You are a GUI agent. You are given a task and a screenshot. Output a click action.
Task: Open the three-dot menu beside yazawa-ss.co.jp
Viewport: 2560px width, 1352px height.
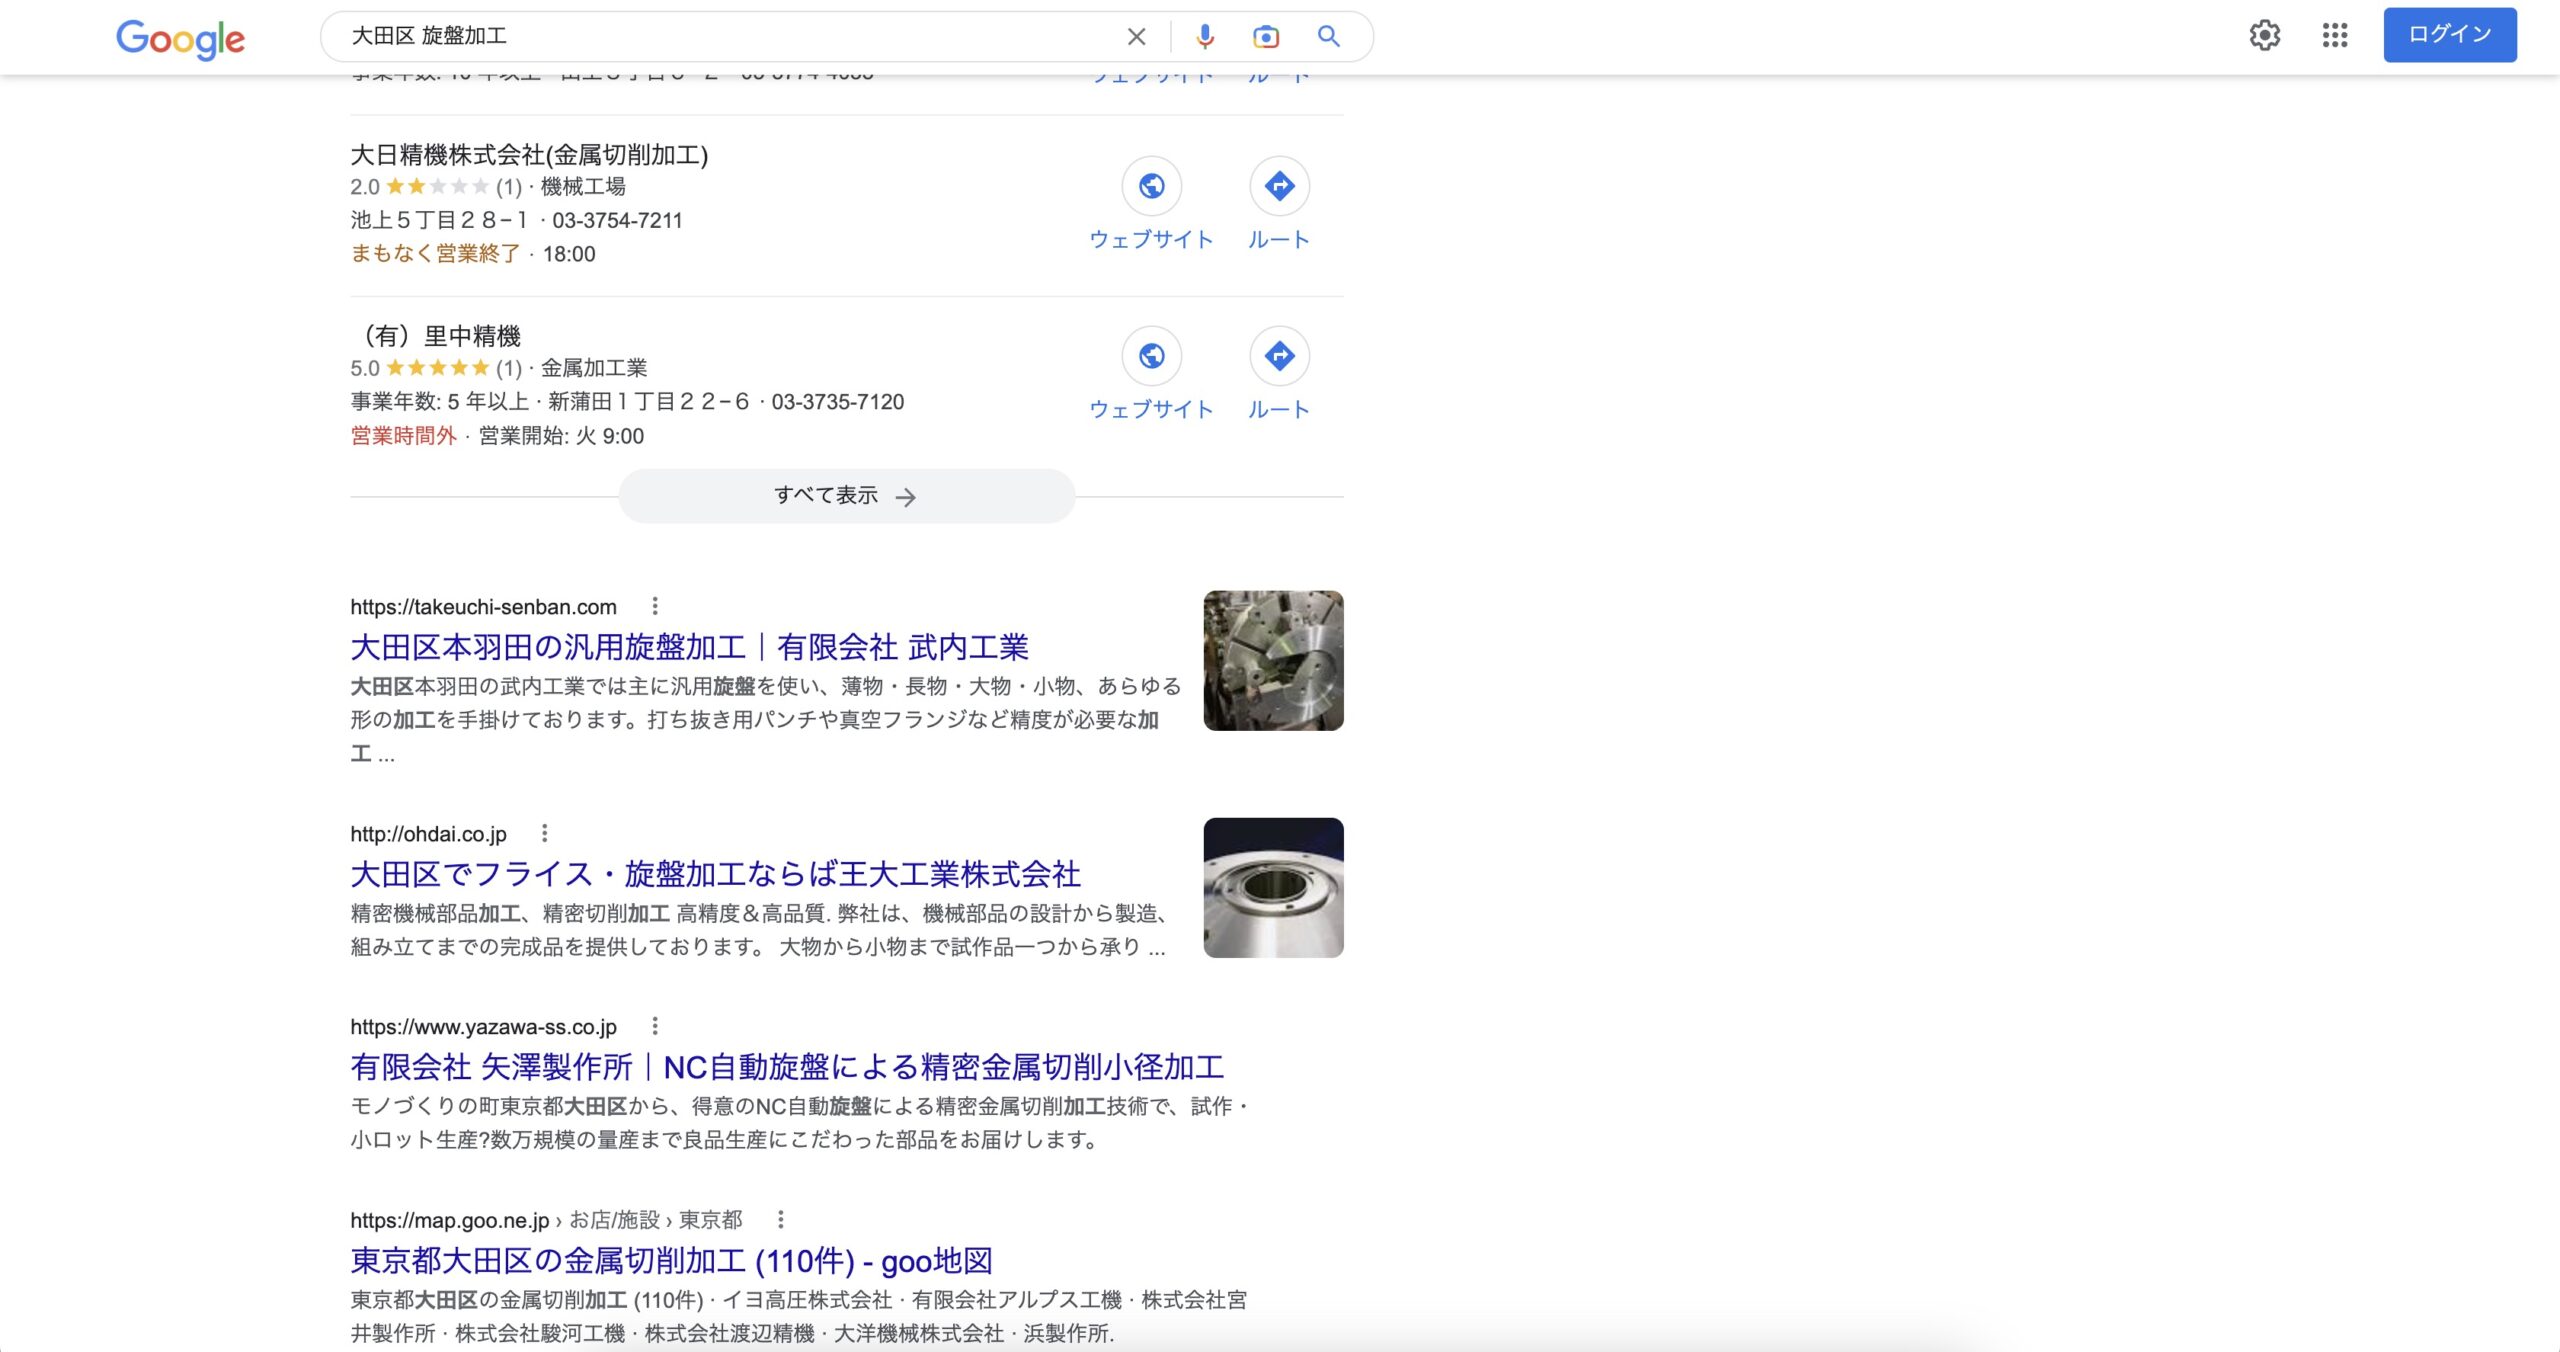tap(655, 1026)
